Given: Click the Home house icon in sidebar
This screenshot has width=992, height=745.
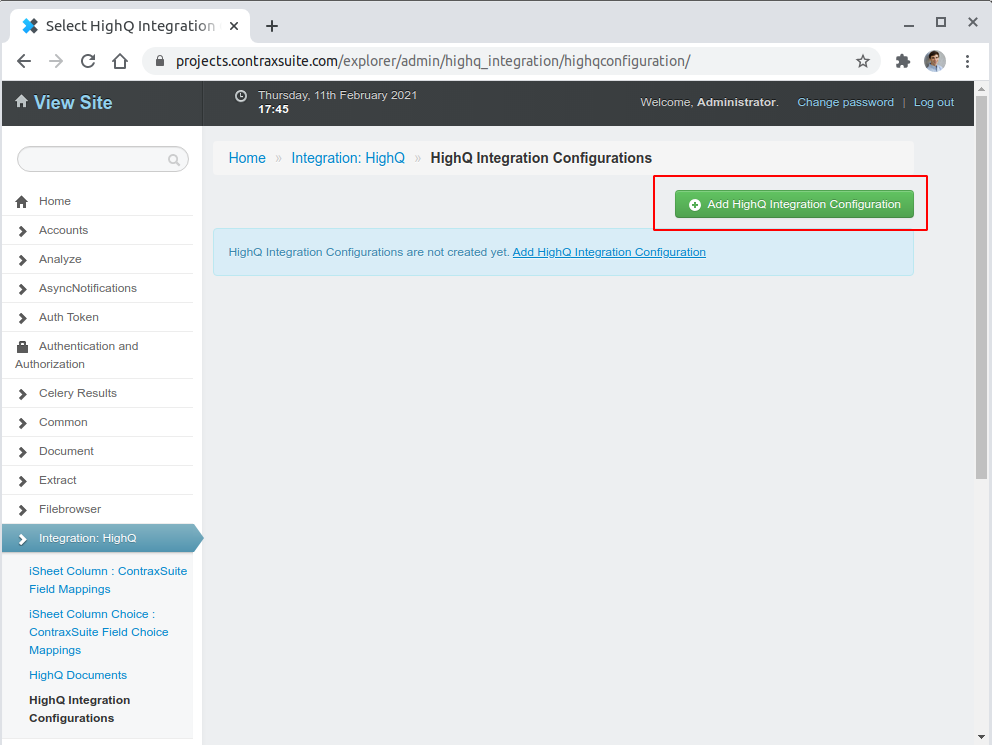Looking at the screenshot, I should 22,202.
